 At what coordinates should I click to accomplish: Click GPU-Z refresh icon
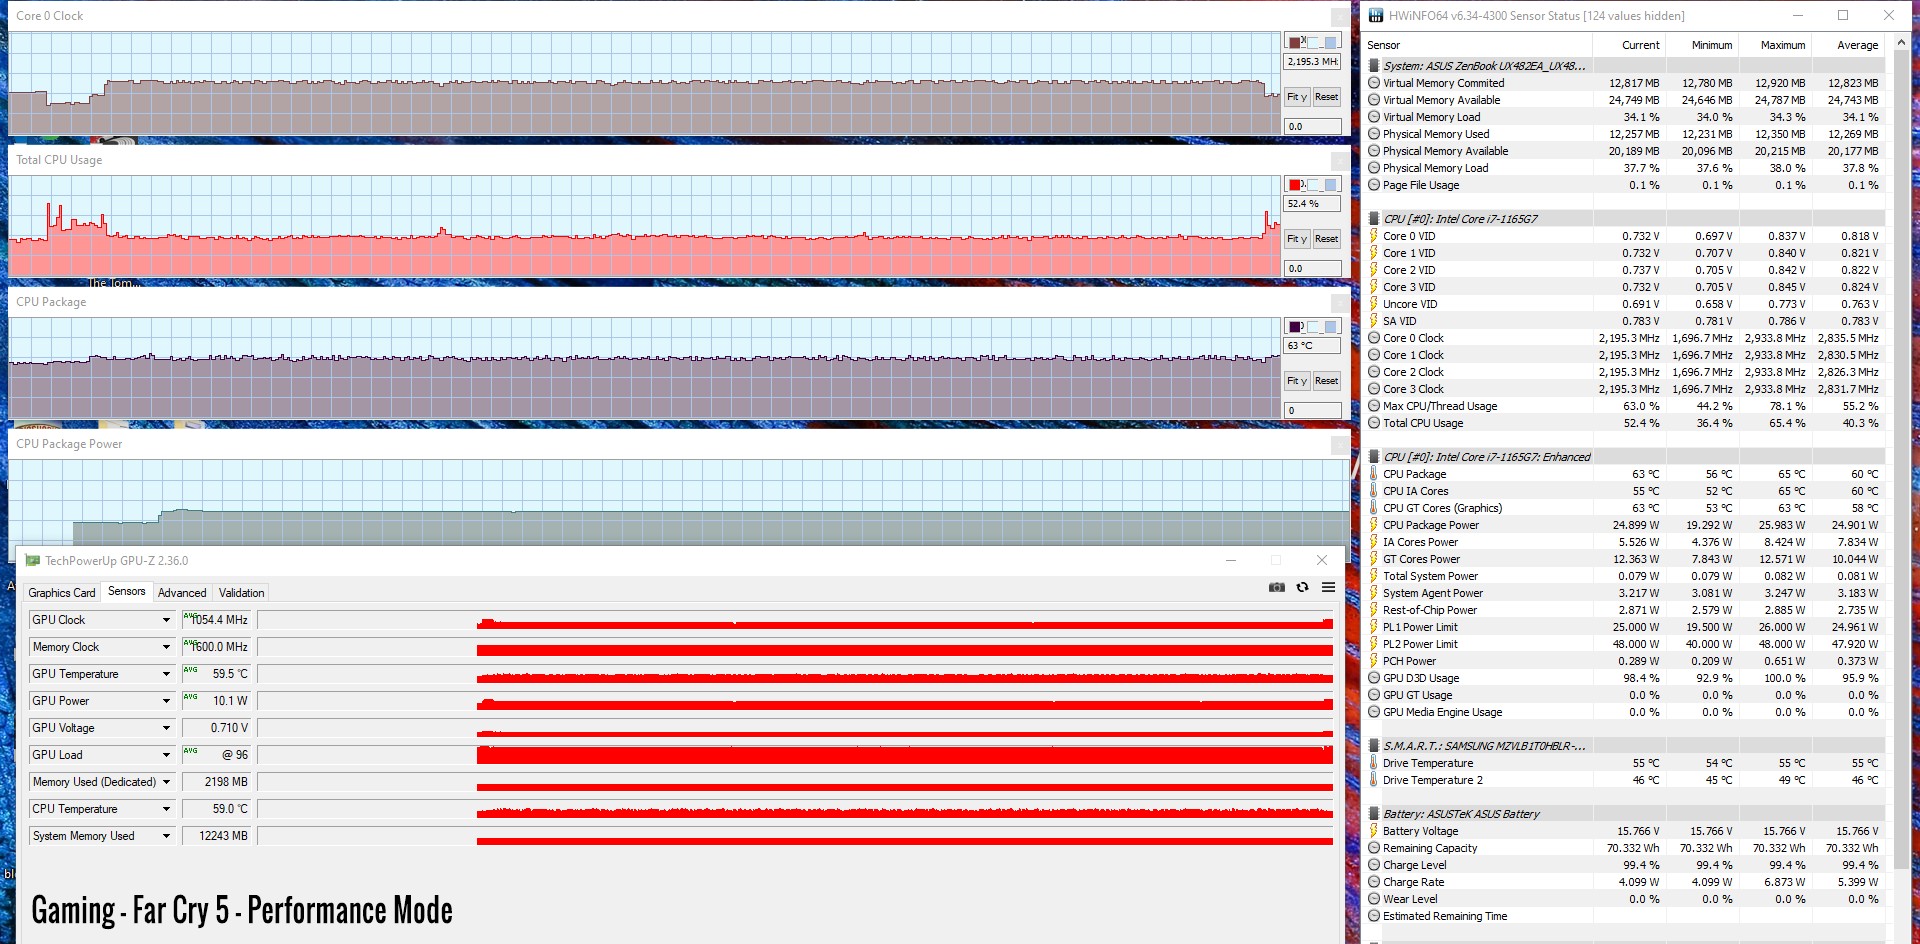point(1302,587)
